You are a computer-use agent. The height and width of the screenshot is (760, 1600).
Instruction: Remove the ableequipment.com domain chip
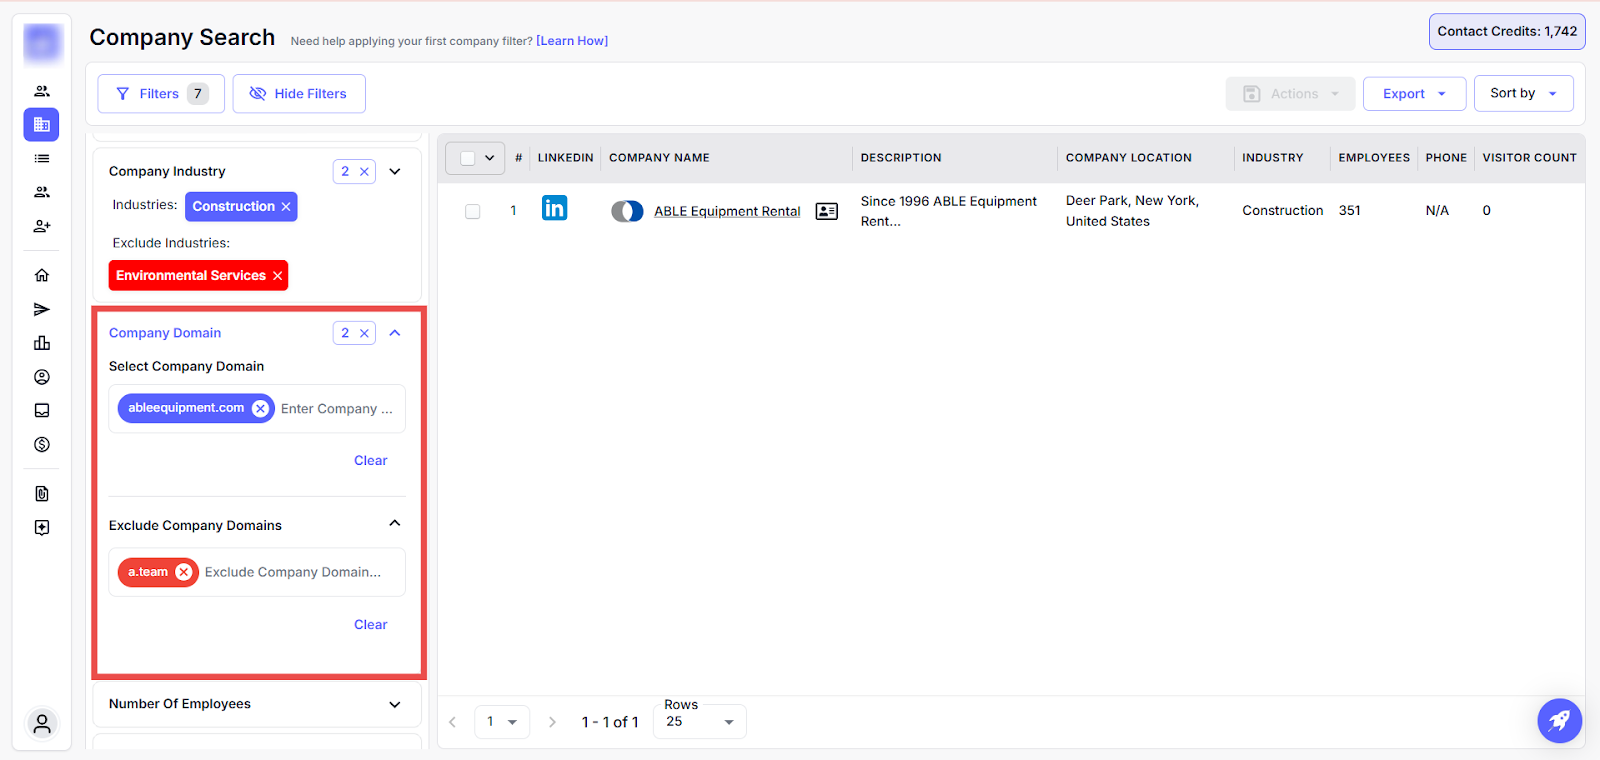point(260,408)
